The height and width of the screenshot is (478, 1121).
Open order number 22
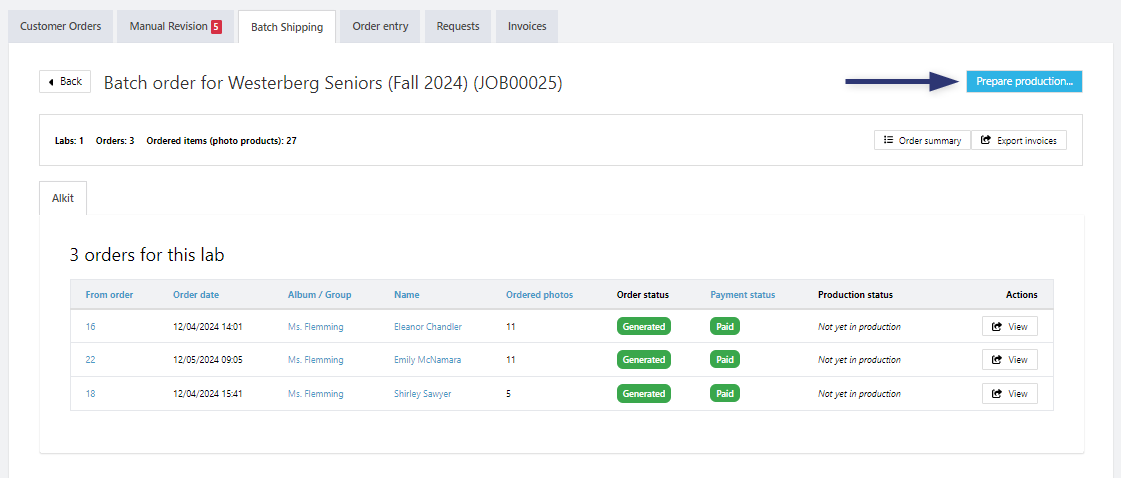click(x=90, y=359)
